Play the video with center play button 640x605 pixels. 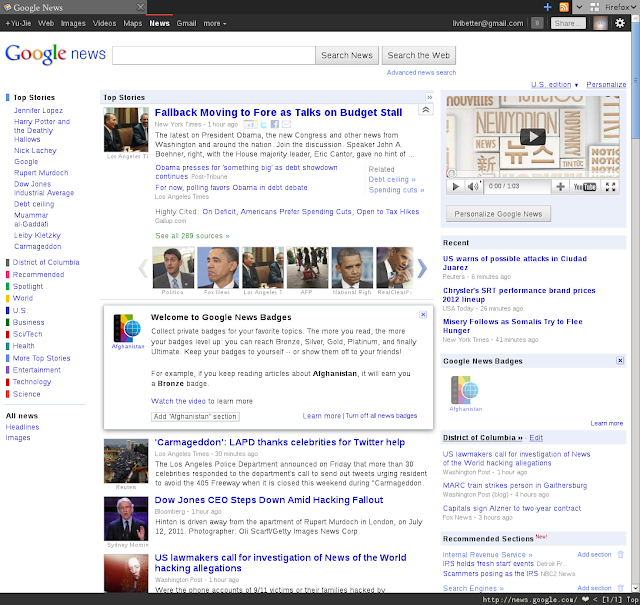coord(533,137)
